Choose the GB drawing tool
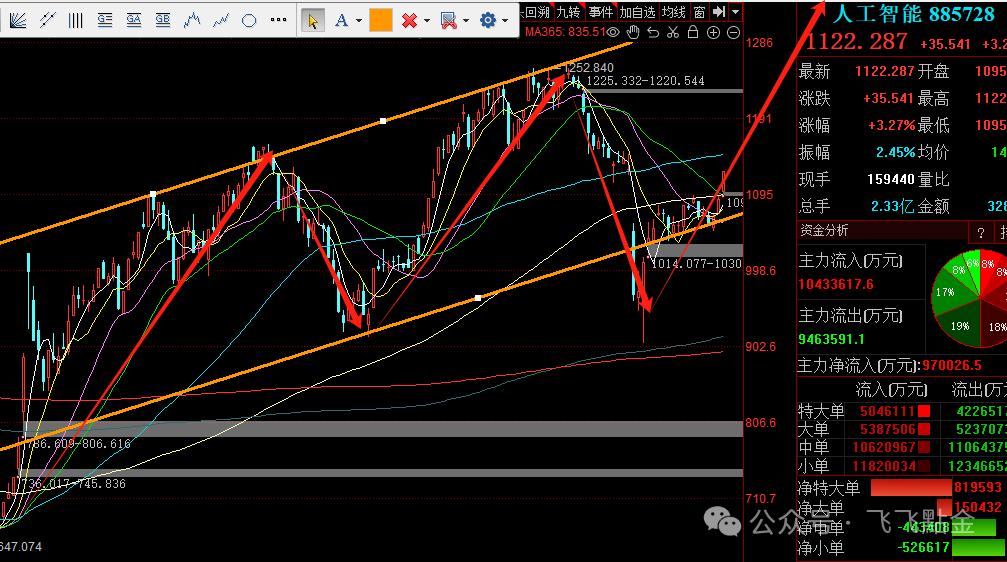The image size is (1007, 562). click(x=162, y=20)
